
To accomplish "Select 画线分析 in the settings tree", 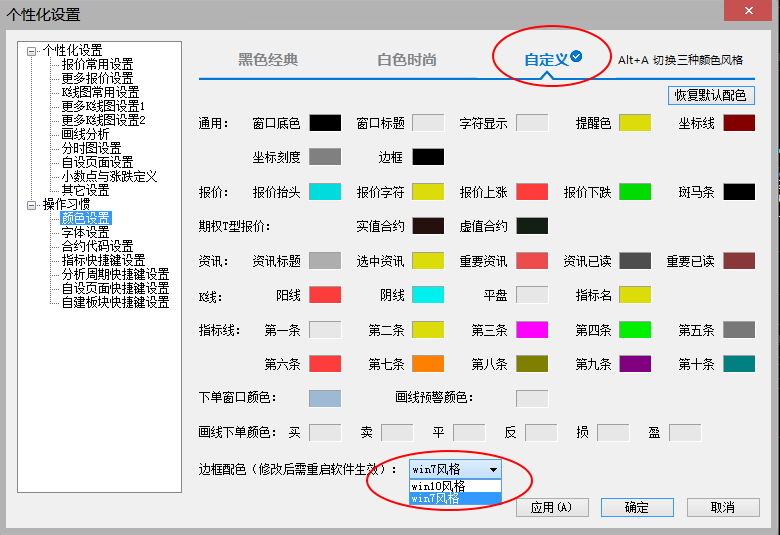I will pos(85,134).
